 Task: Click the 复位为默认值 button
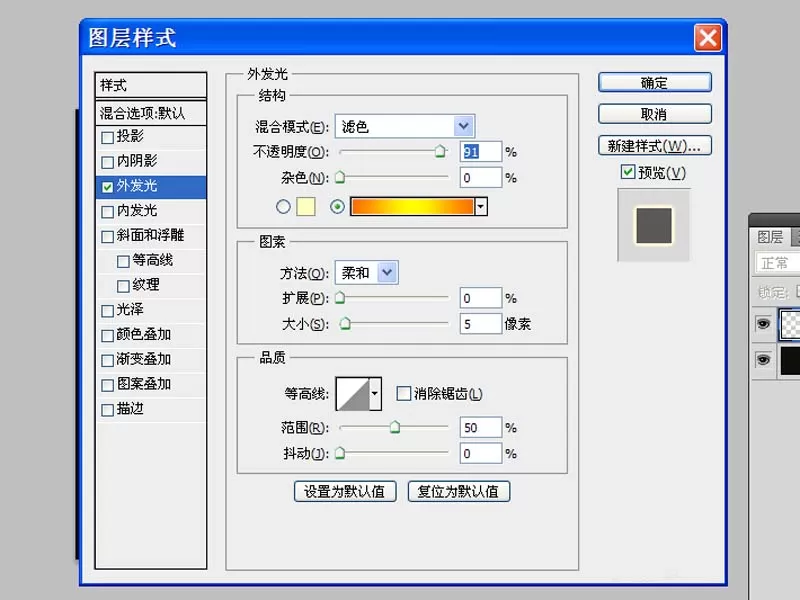coord(459,491)
